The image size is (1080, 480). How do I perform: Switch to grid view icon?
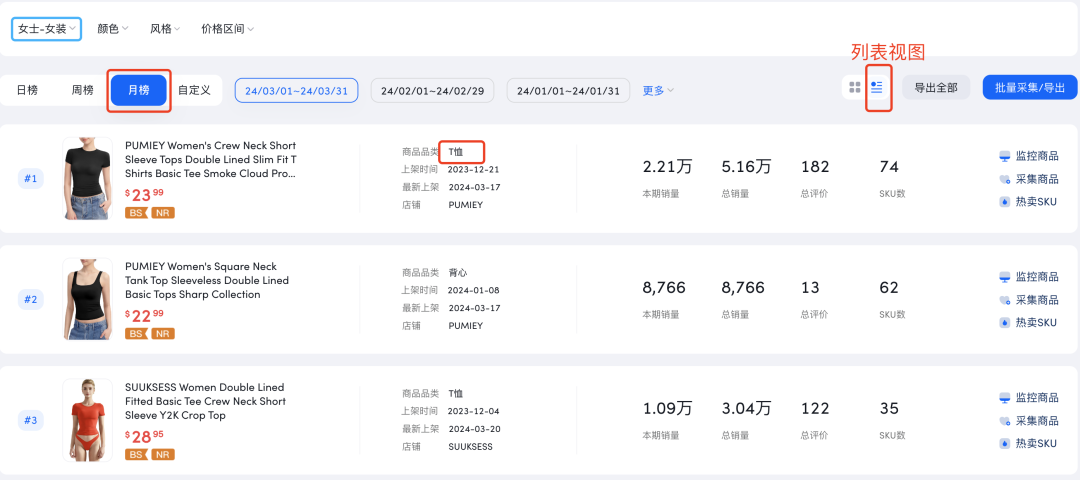click(855, 87)
